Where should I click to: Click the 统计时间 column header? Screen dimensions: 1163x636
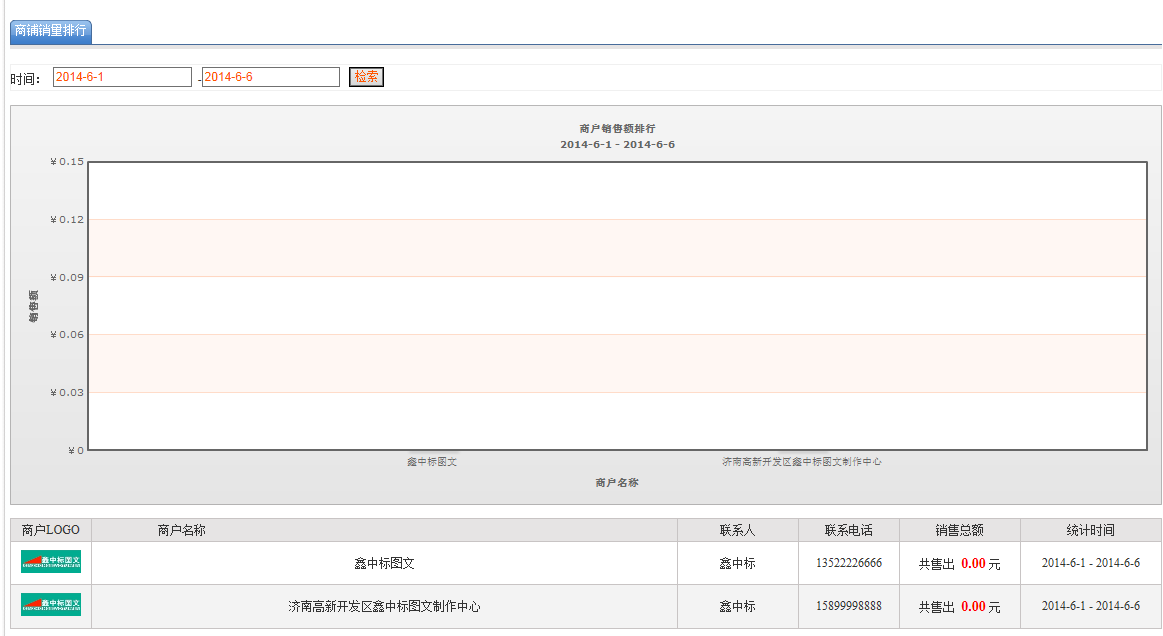(x=1090, y=530)
